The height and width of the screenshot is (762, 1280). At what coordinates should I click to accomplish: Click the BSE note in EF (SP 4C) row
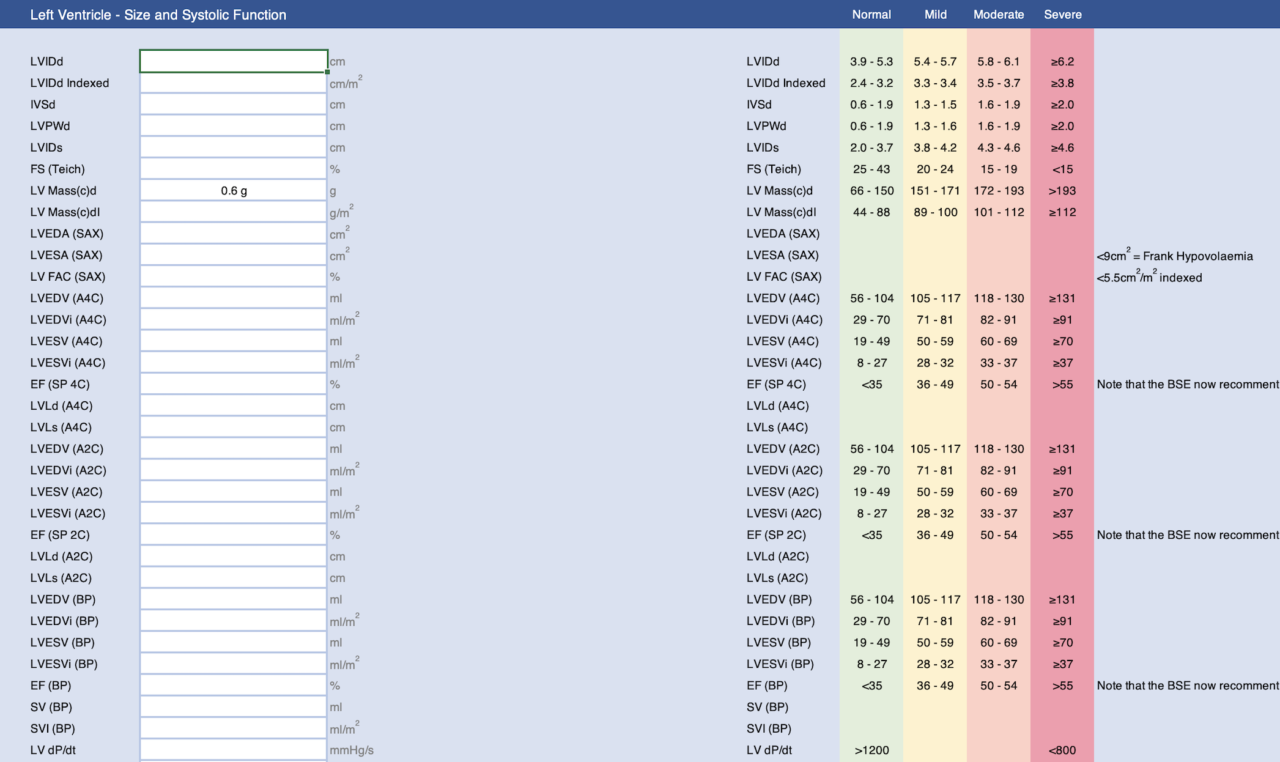[x=1187, y=384]
